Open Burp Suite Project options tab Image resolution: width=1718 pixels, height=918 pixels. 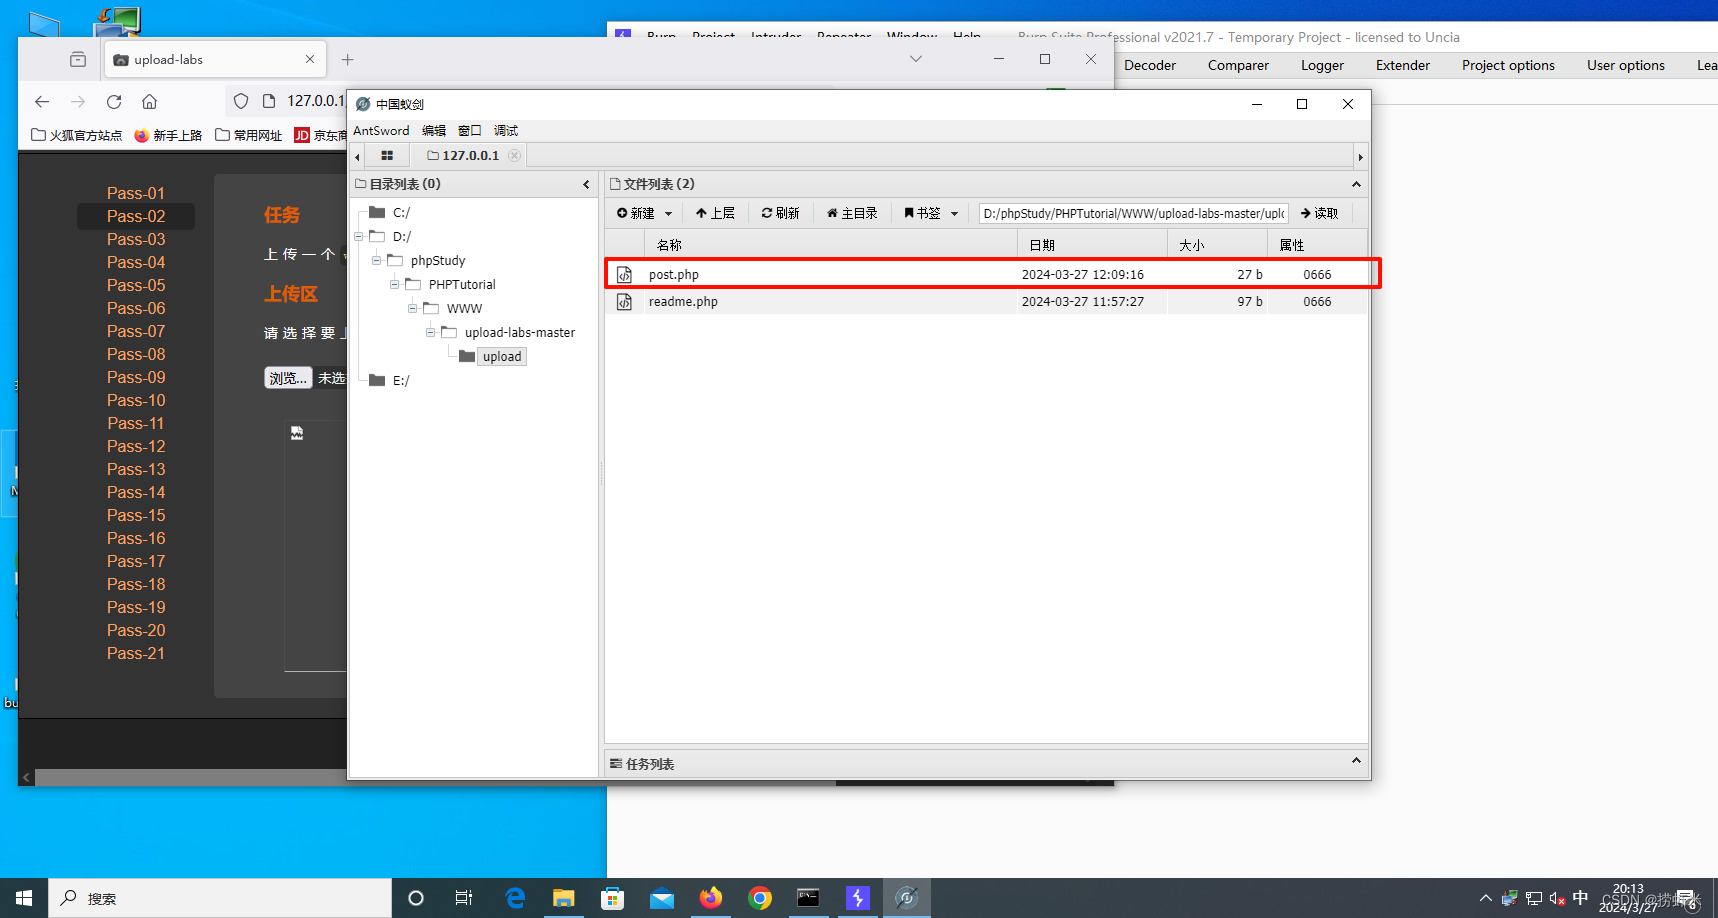(1508, 66)
